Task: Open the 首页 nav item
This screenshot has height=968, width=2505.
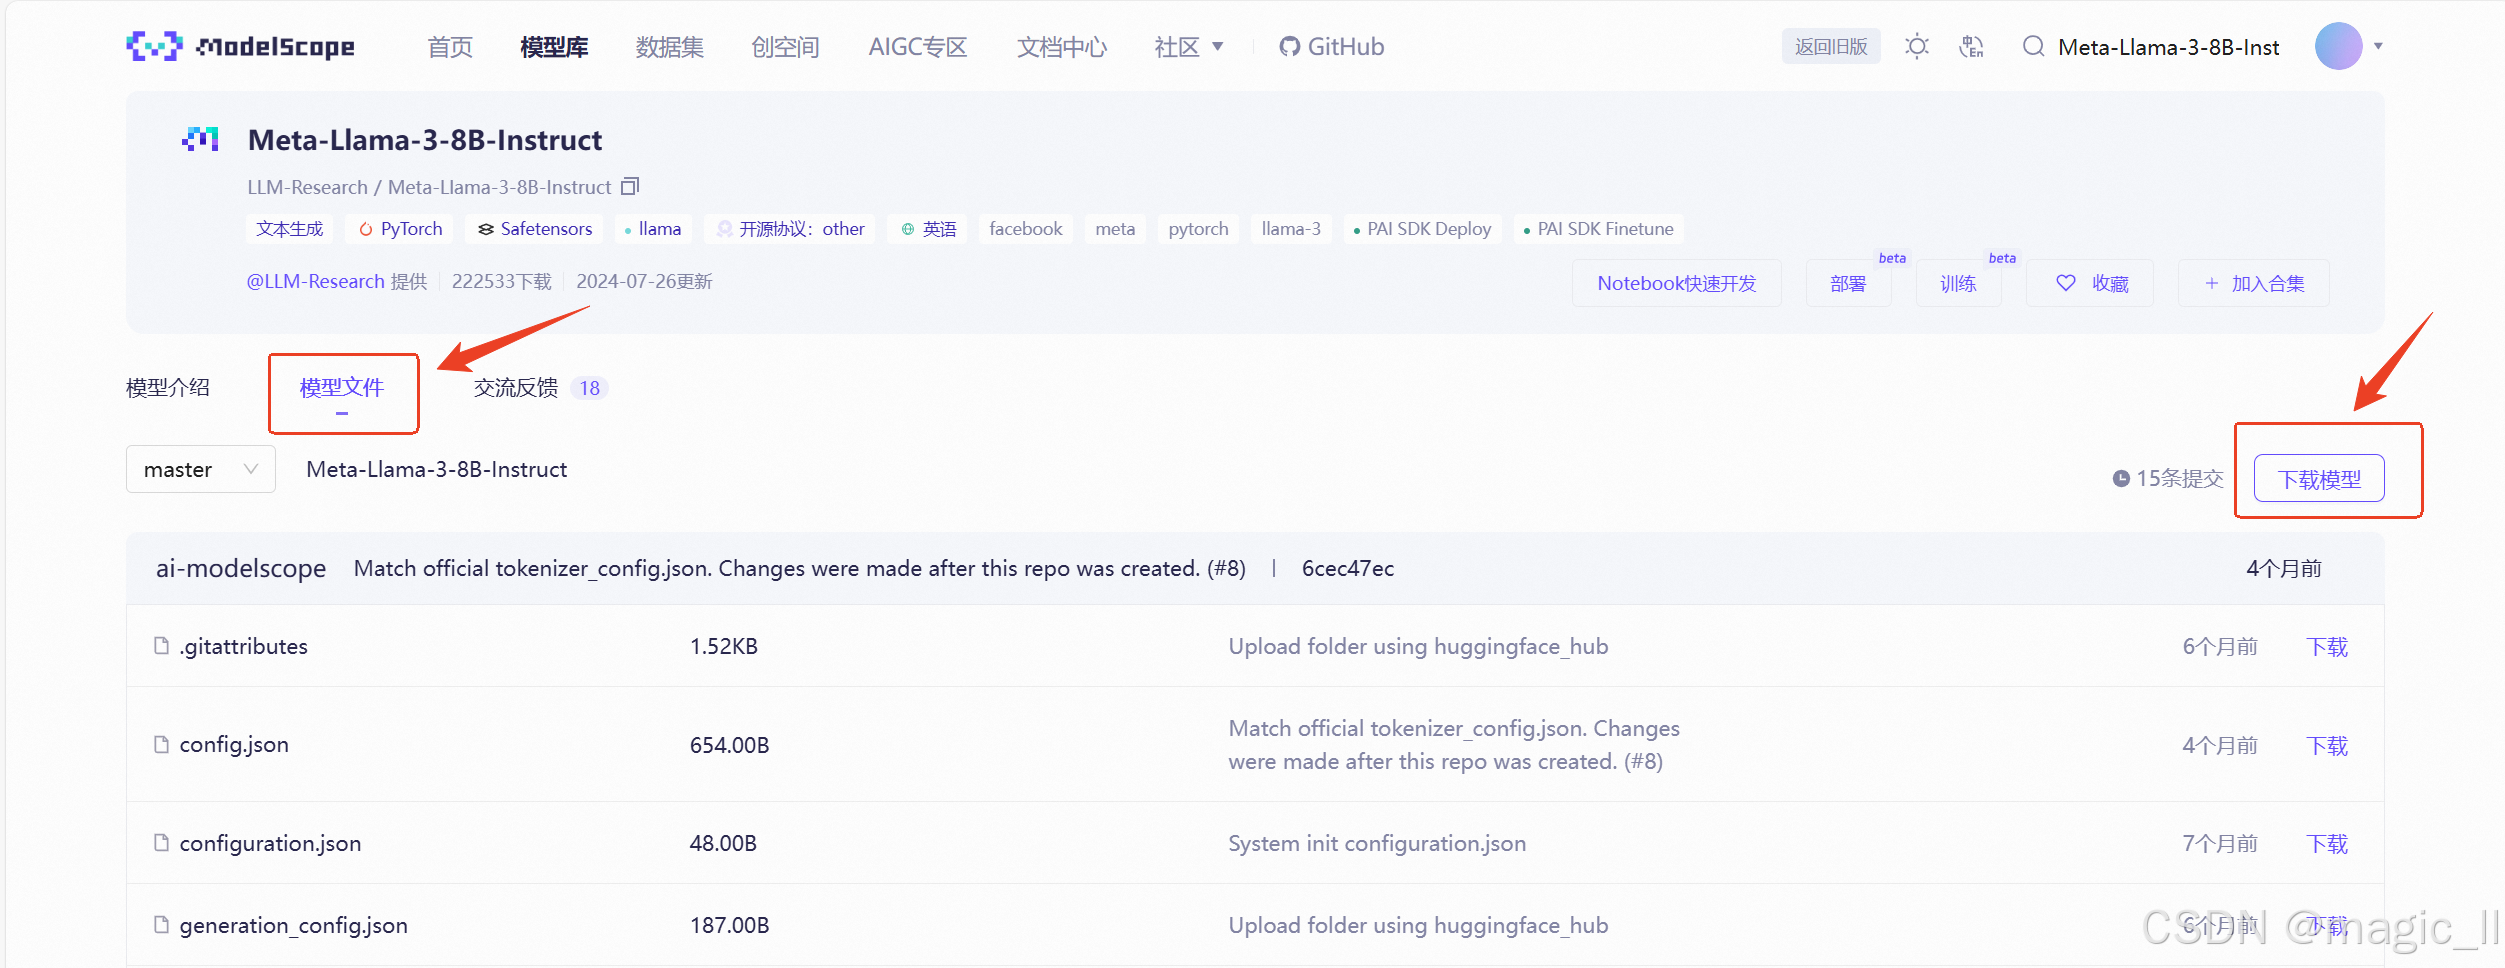Action: (x=450, y=47)
